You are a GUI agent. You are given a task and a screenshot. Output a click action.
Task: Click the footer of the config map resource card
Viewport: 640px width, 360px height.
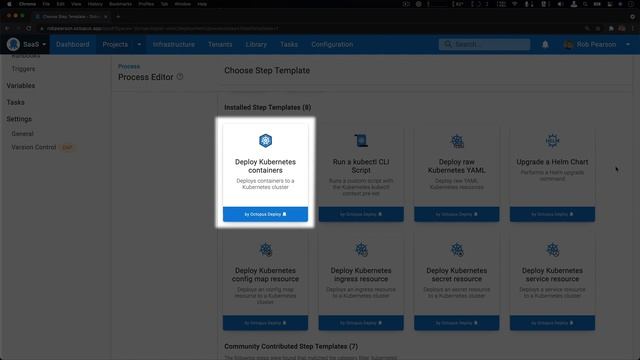[x=265, y=323]
